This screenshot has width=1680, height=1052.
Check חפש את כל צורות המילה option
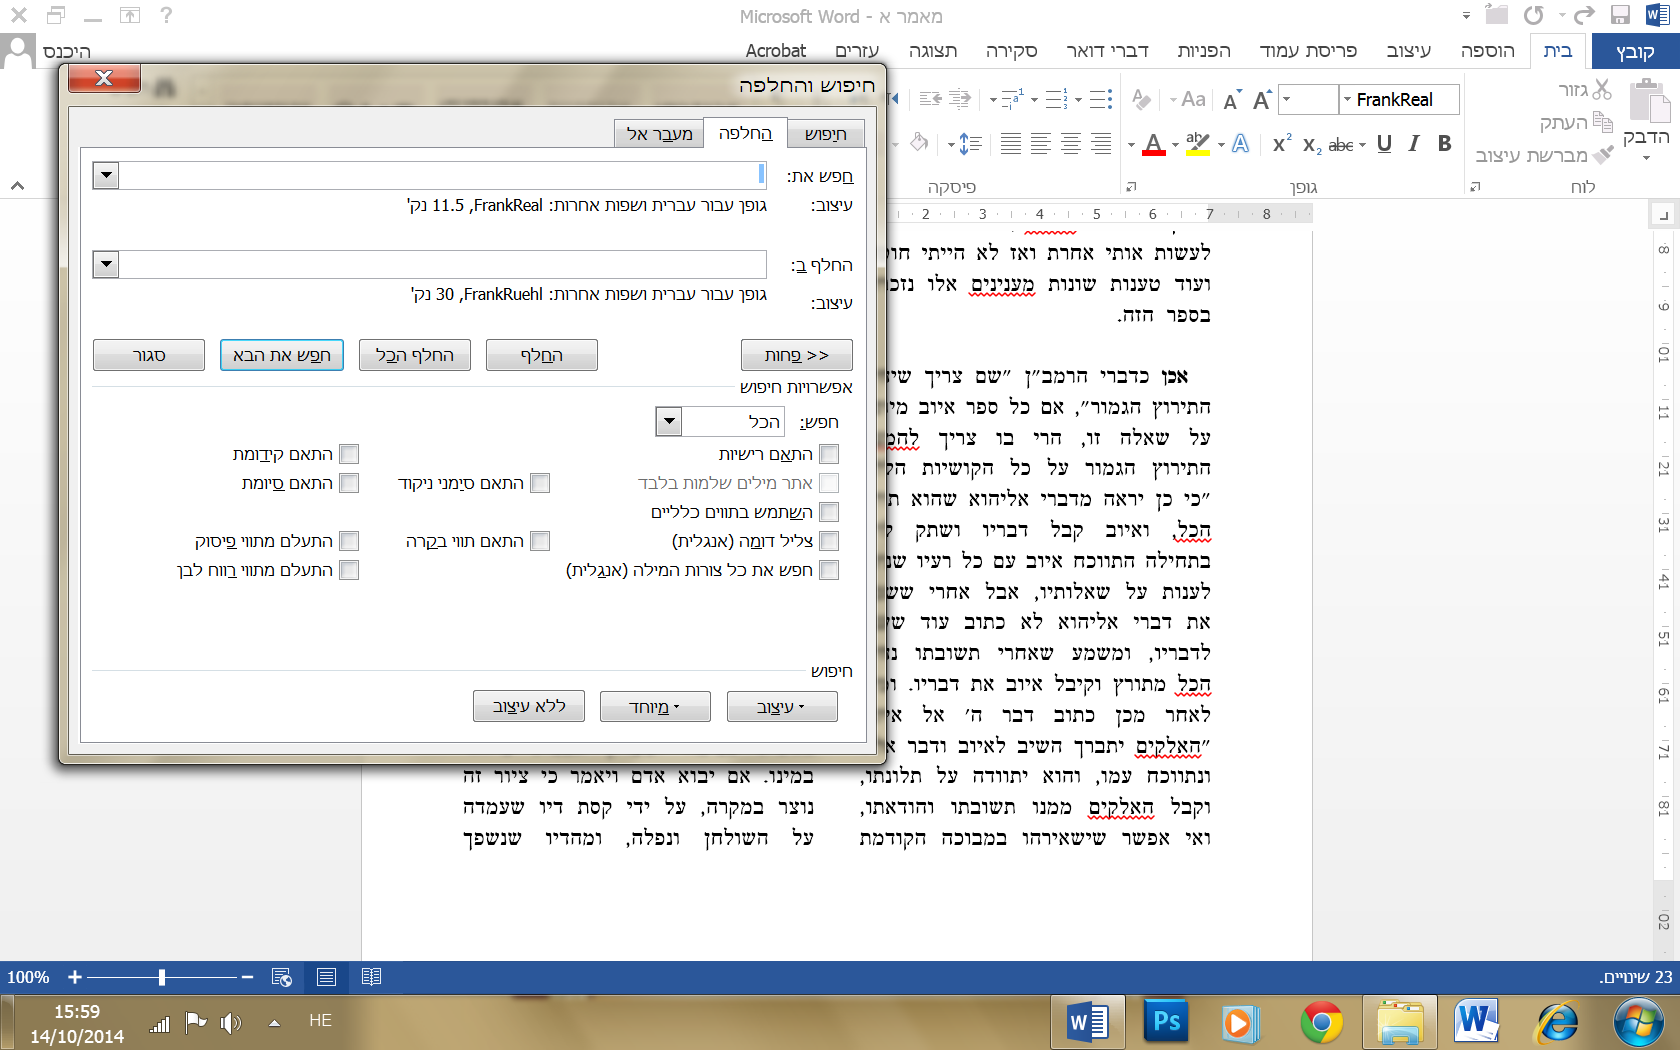tap(829, 570)
